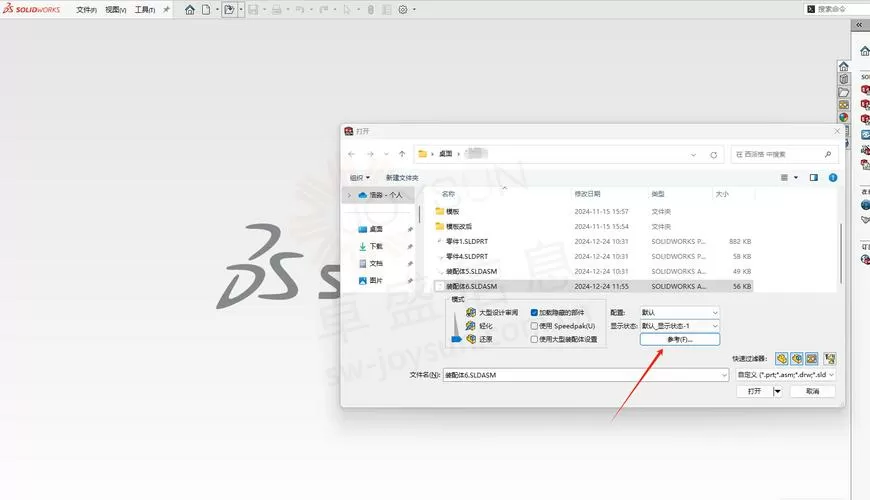Click the 取消 button

tap(812, 391)
